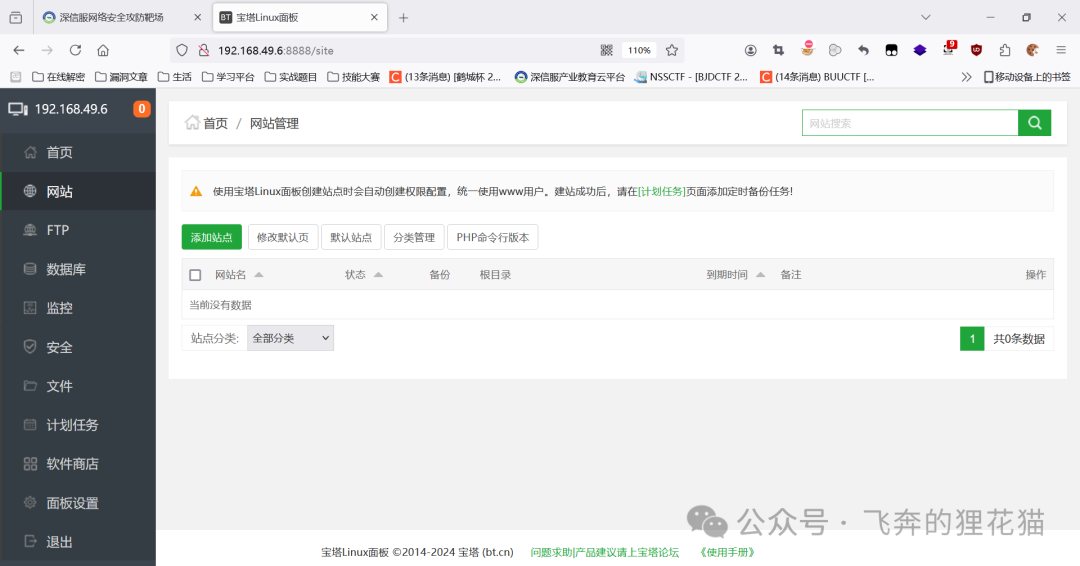Click the account profile toolbar icon
The height and width of the screenshot is (566, 1080).
point(751,50)
